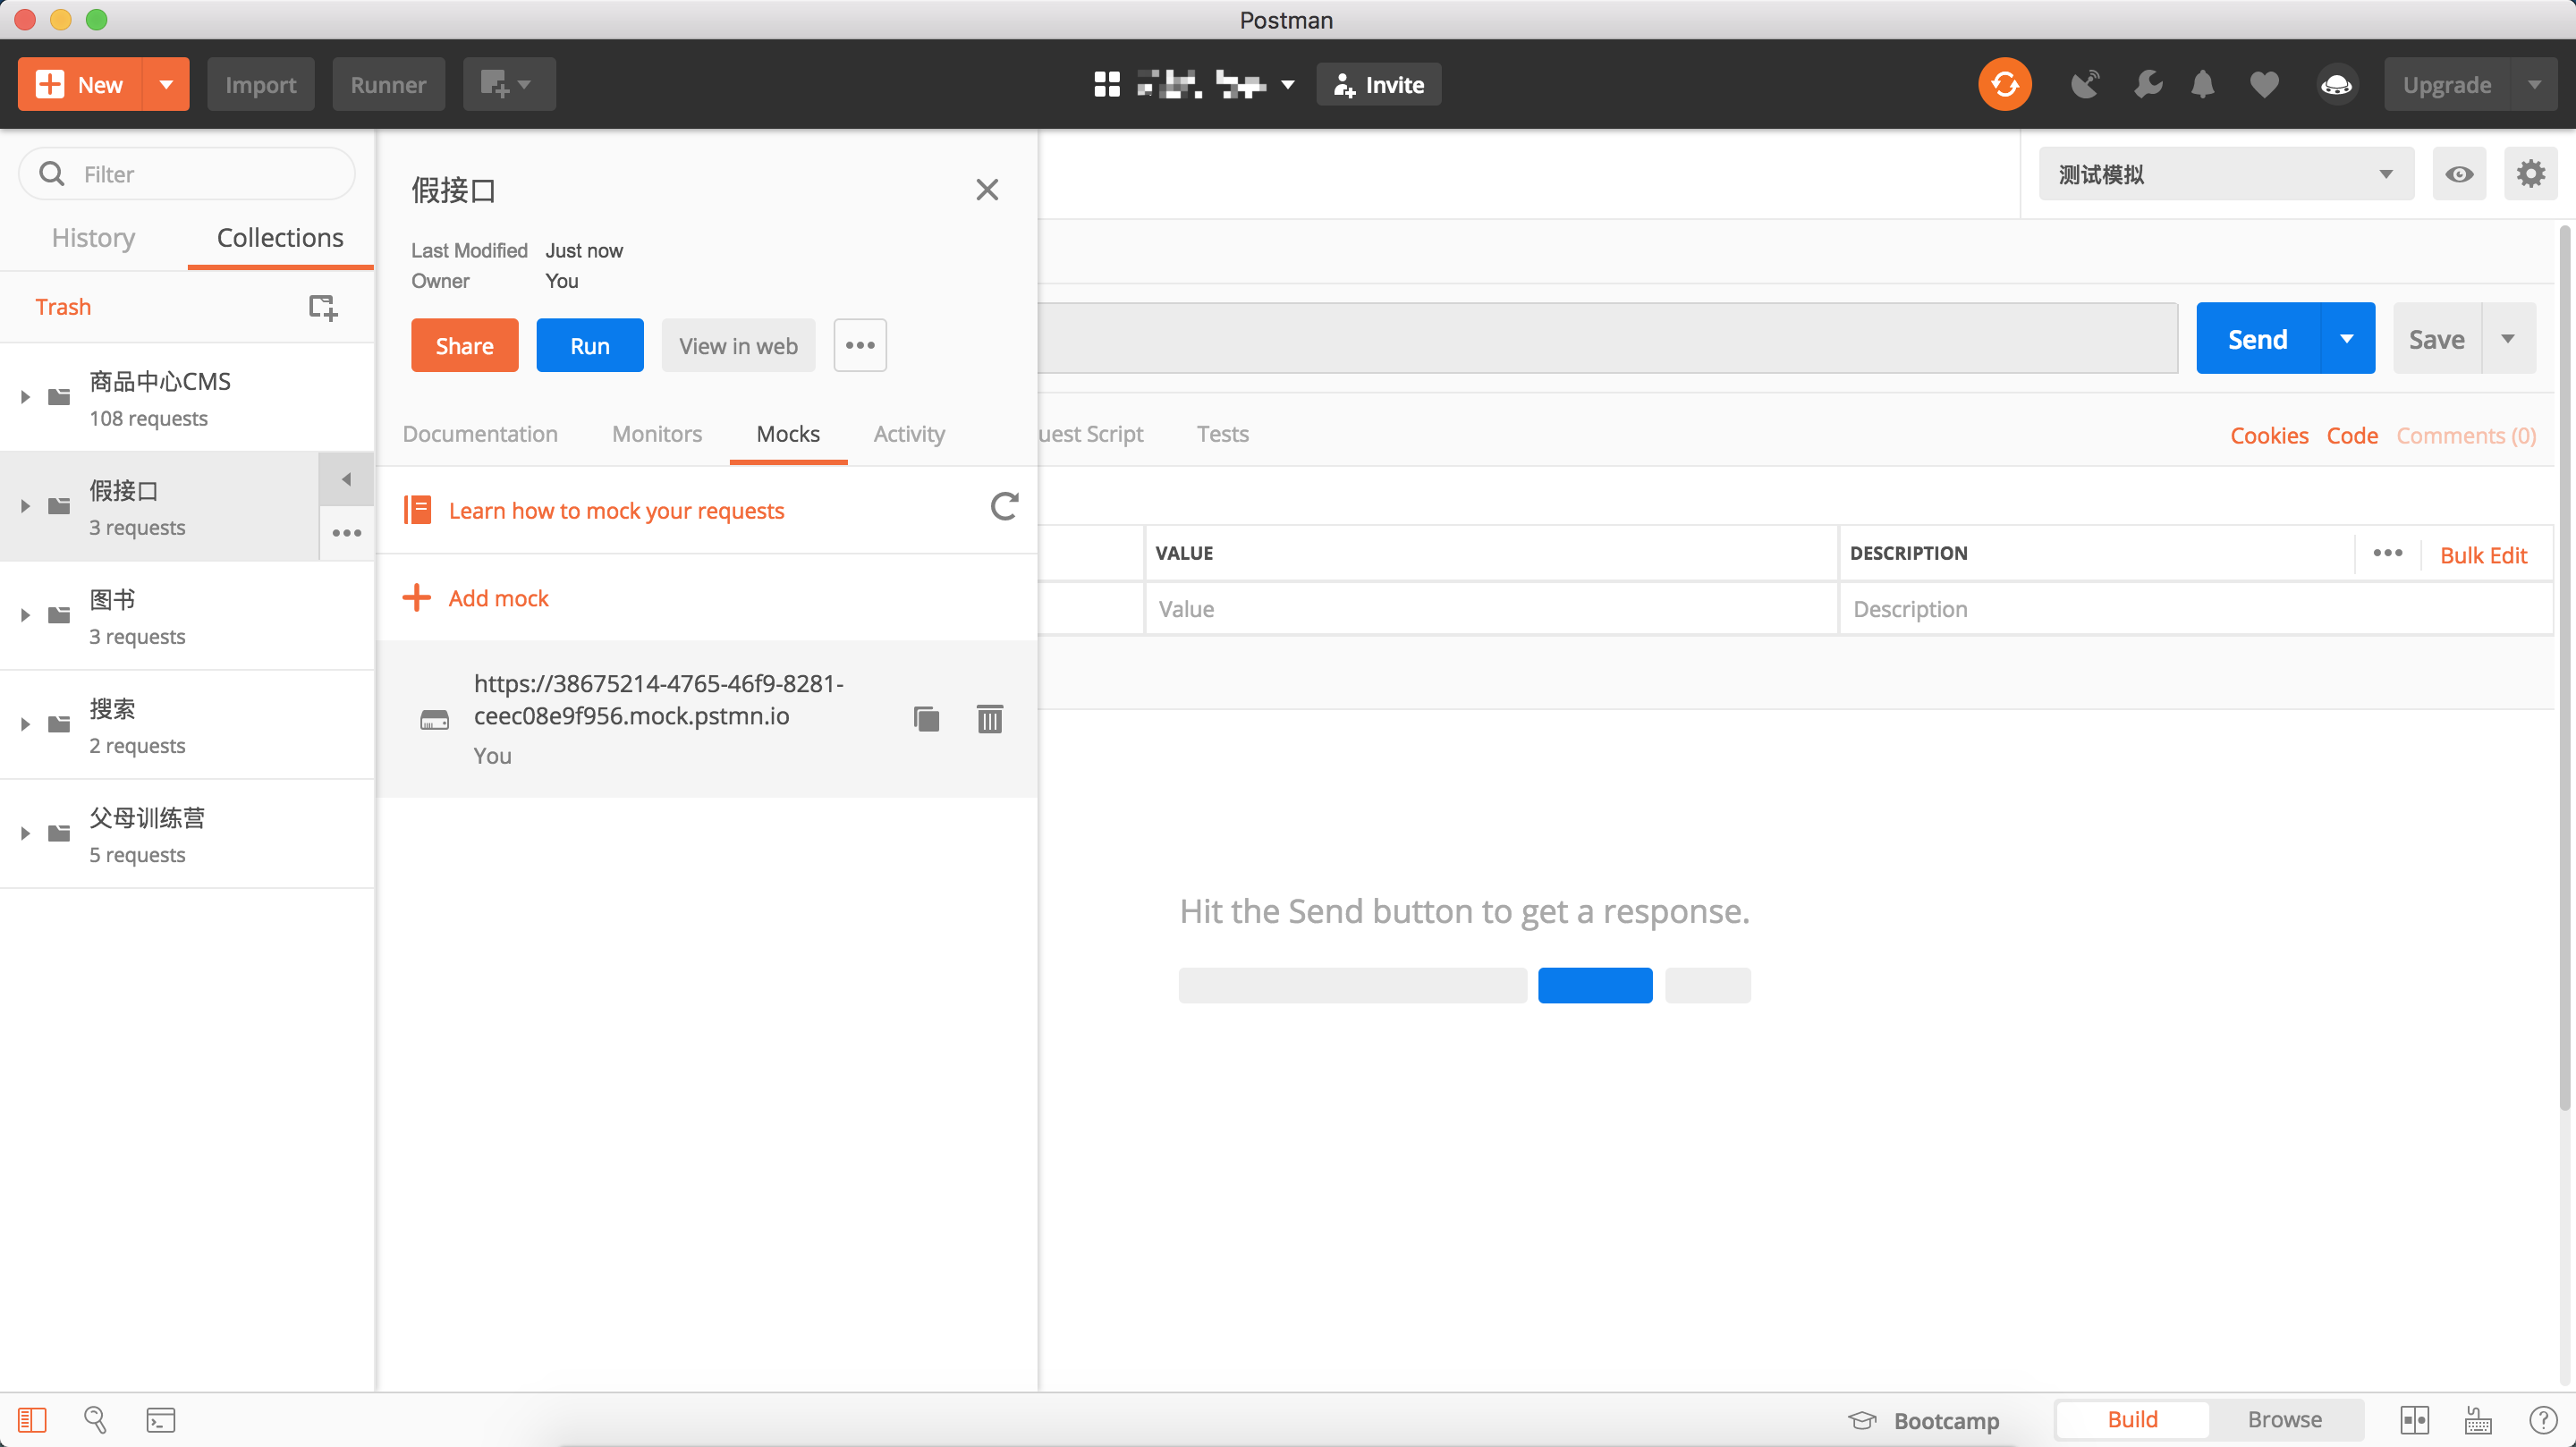This screenshot has height=1447, width=2576.
Task: Open the New button dropdown arrow
Action: pos(167,84)
